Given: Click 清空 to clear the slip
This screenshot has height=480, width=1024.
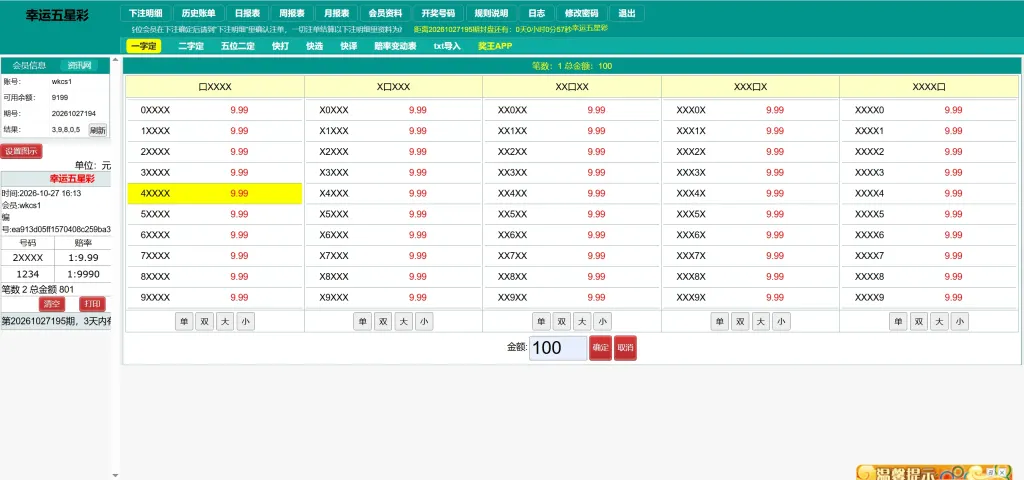Looking at the screenshot, I should pyautogui.click(x=52, y=304).
